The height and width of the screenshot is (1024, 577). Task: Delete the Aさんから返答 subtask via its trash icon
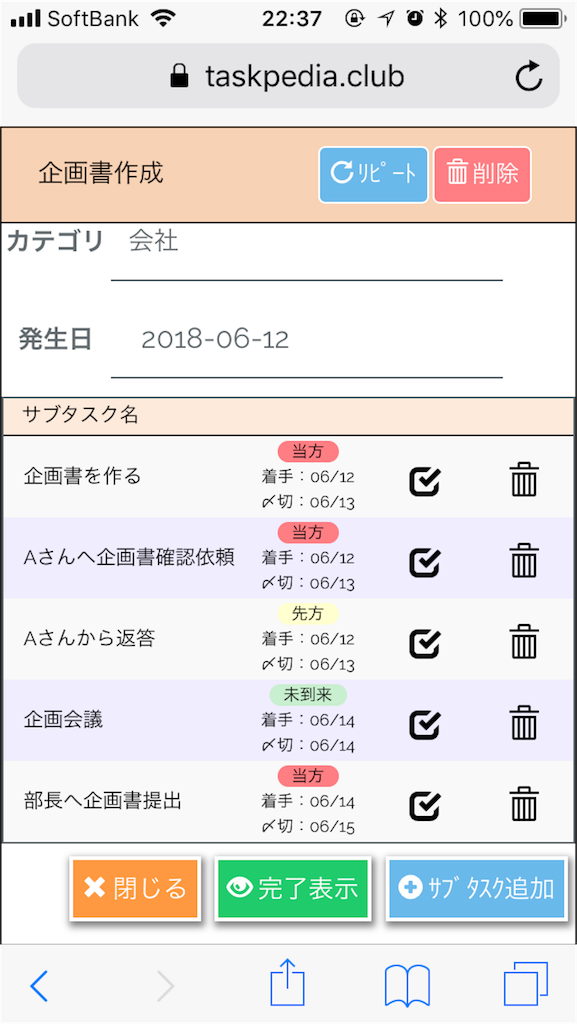(524, 643)
